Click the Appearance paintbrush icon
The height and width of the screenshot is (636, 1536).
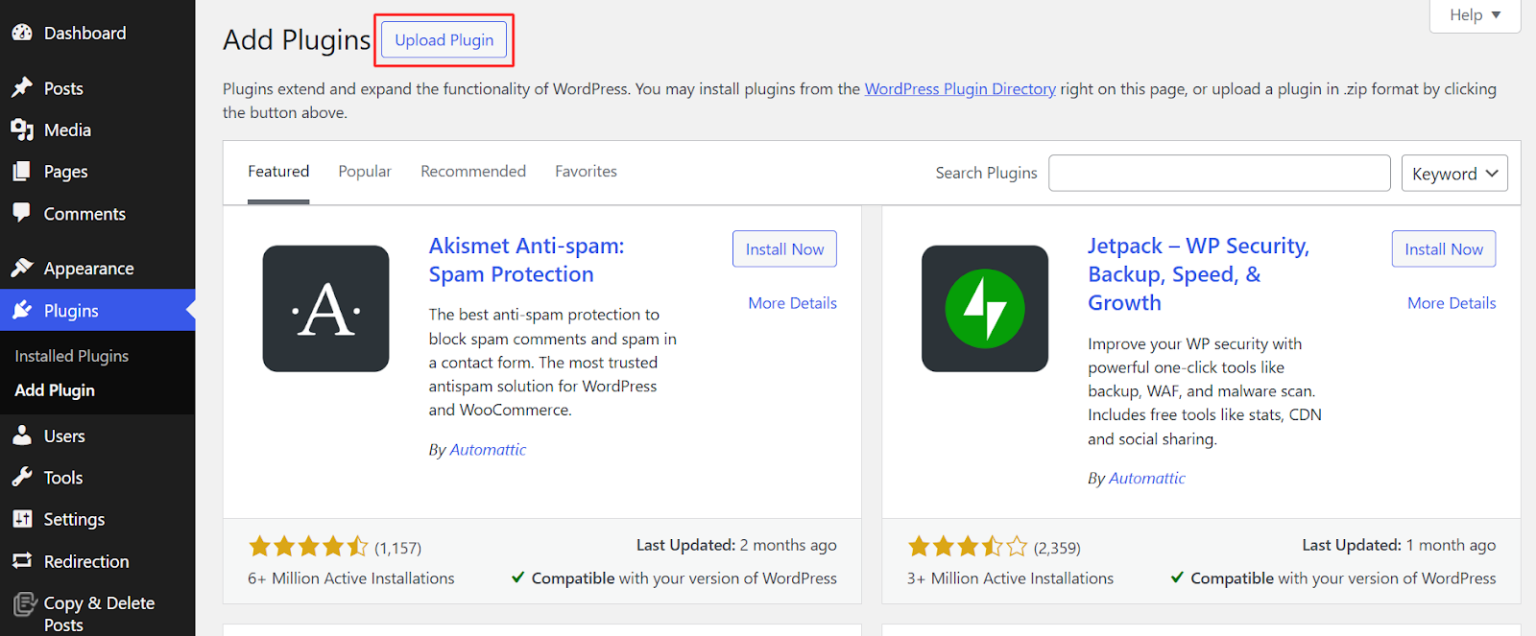click(x=22, y=267)
